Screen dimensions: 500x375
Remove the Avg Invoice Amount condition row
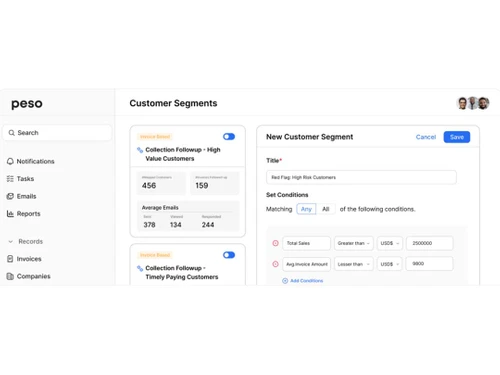coord(275,264)
